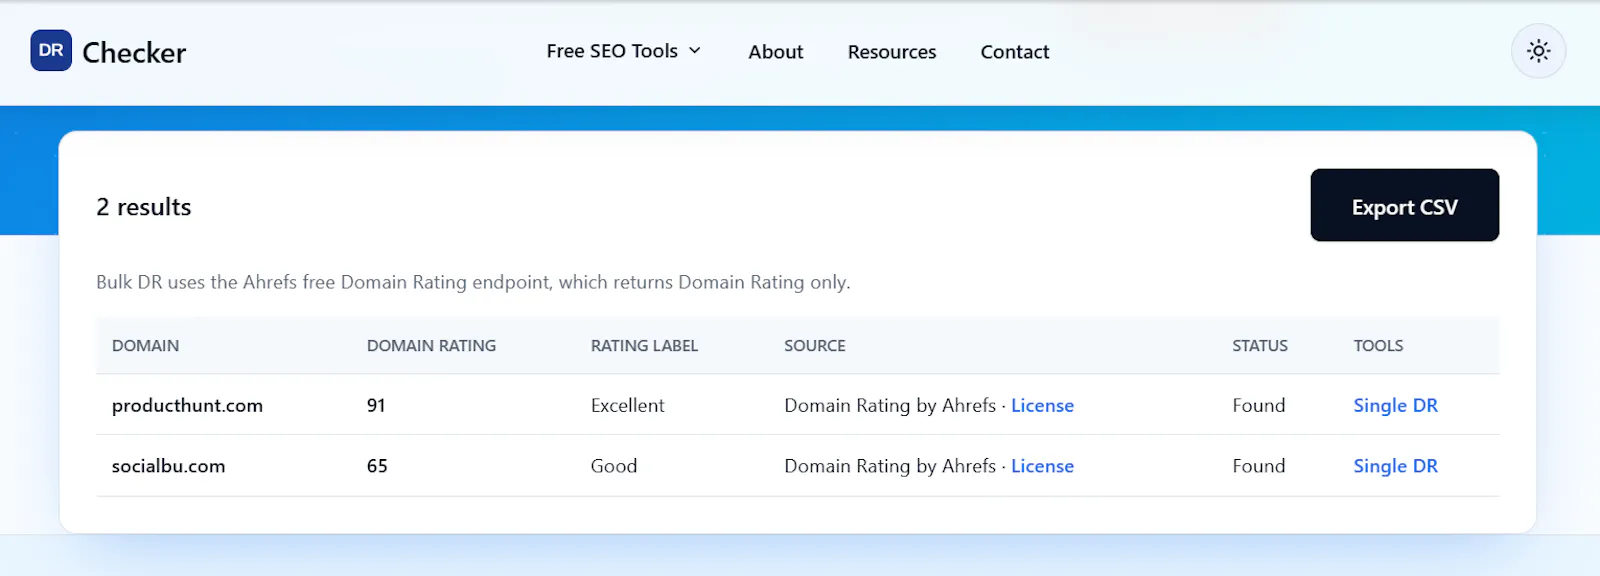Click the Bulk DR Ahrefs description text
The width and height of the screenshot is (1600, 576).
pyautogui.click(x=473, y=282)
